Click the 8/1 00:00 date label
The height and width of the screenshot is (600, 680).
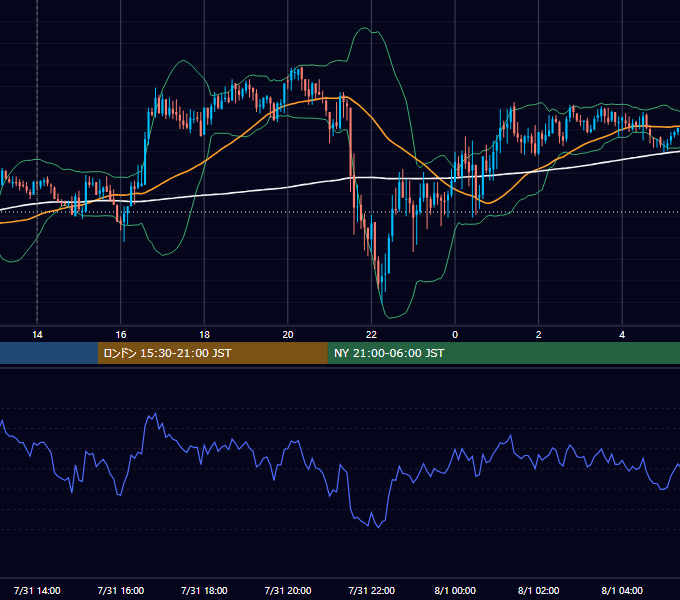(455, 590)
